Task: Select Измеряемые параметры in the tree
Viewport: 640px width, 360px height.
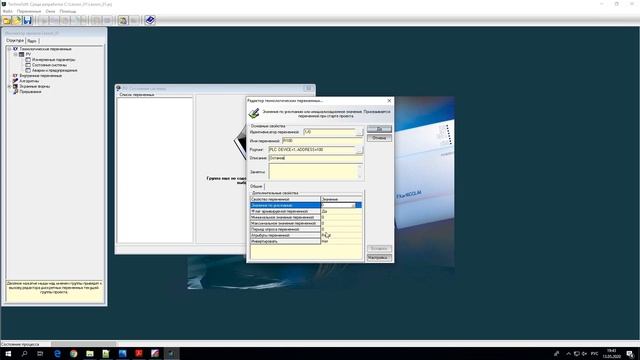Action: click(53, 60)
